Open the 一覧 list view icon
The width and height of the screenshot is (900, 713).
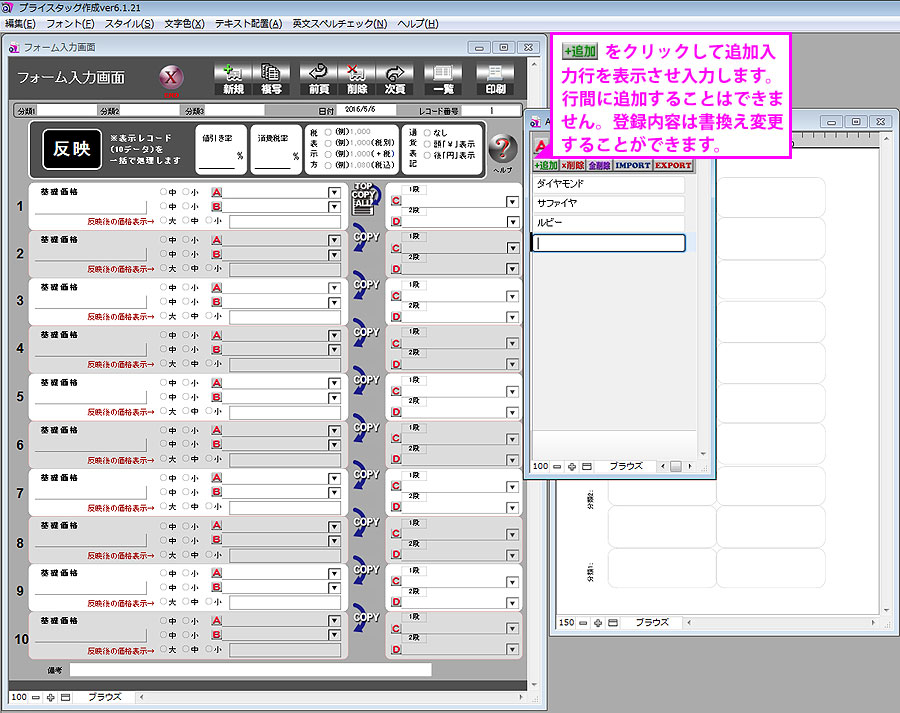tap(442, 78)
